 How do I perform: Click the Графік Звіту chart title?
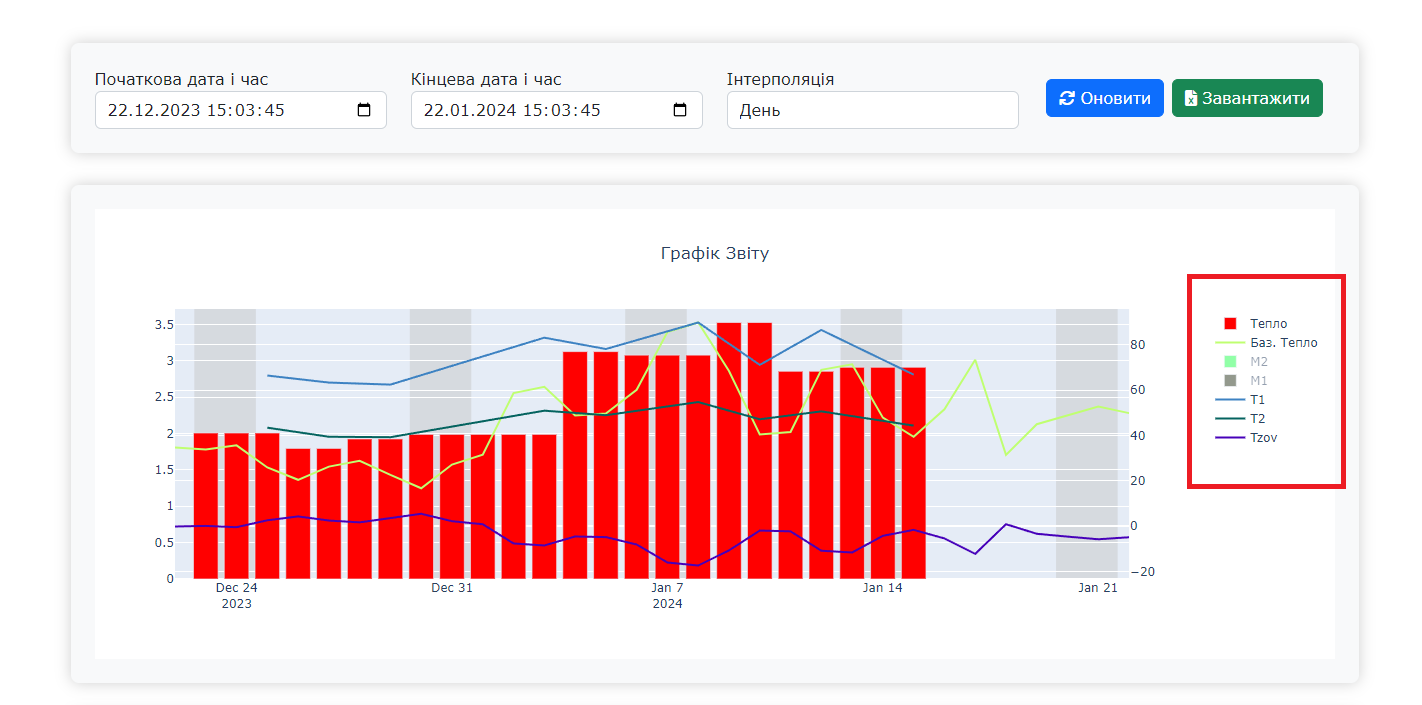(714, 253)
